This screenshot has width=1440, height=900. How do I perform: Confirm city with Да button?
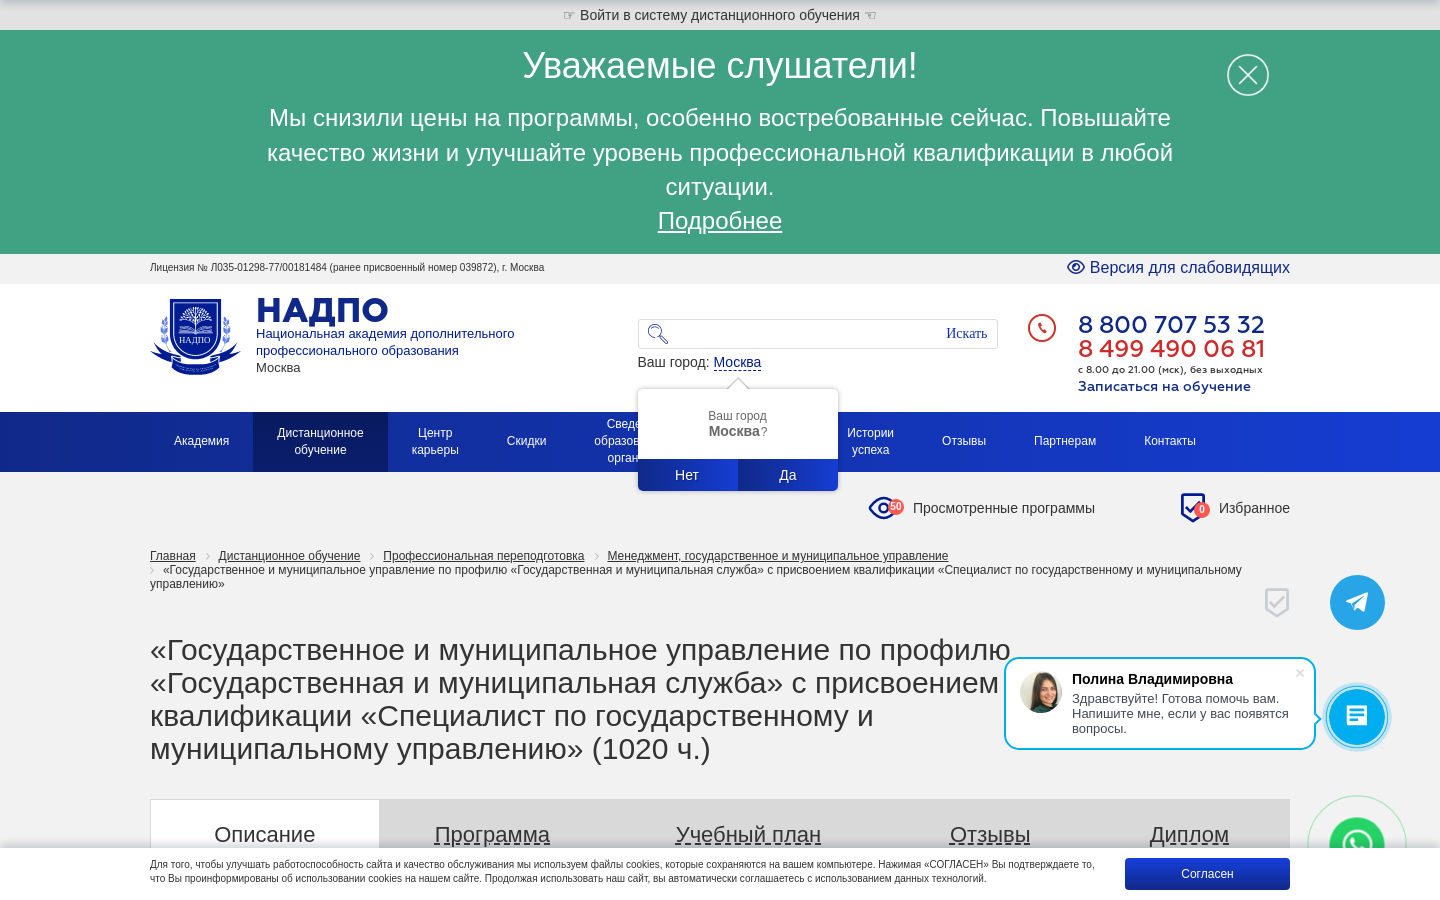tap(788, 475)
